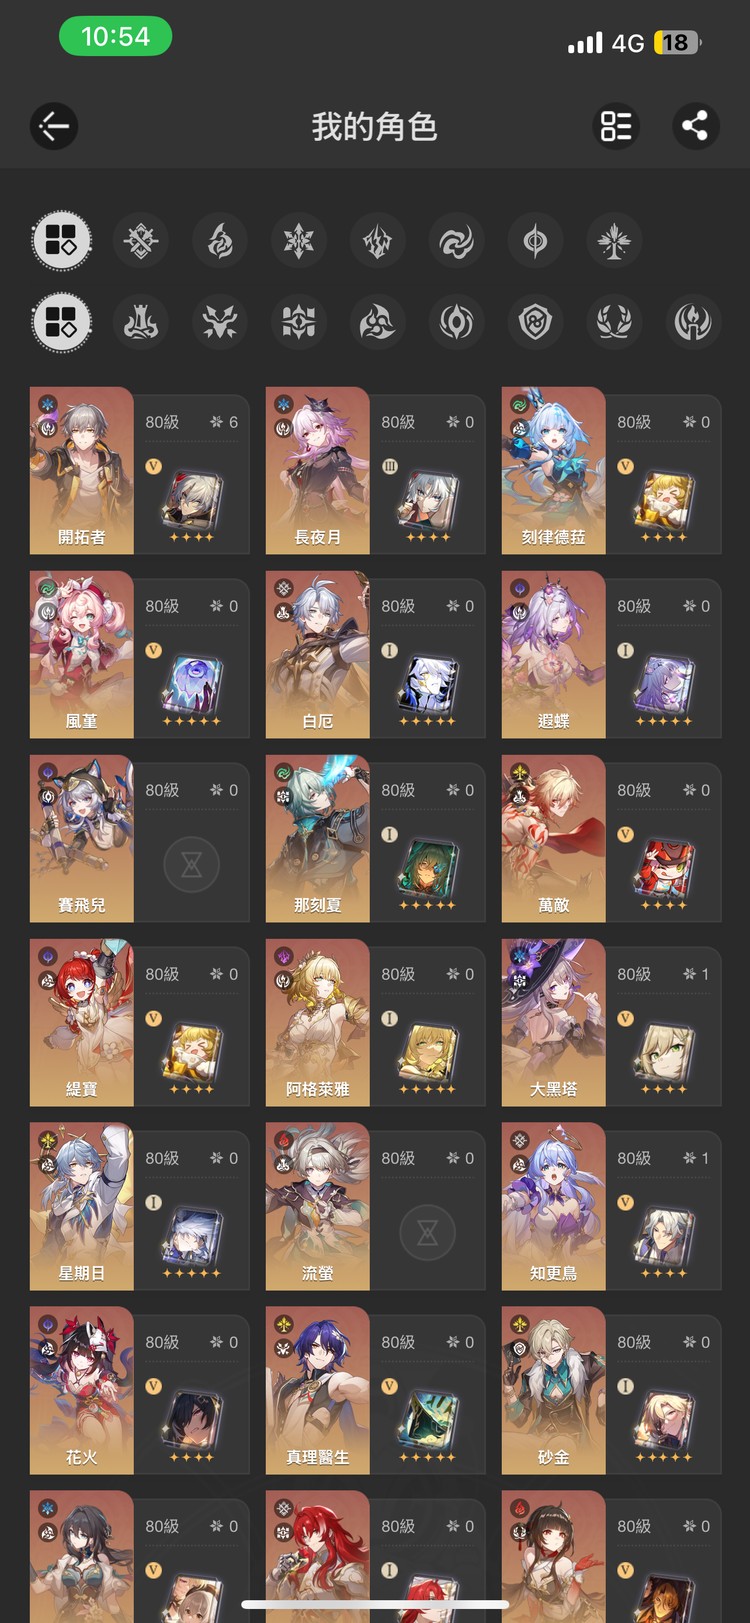Select all paths filter button
This screenshot has height=1623, width=750.
click(x=62, y=322)
